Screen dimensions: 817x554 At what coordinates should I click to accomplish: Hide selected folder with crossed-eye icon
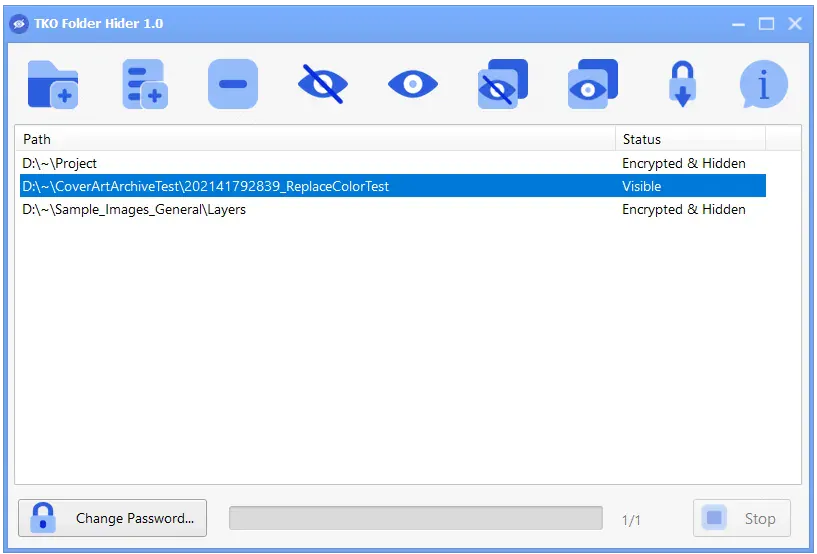323,84
